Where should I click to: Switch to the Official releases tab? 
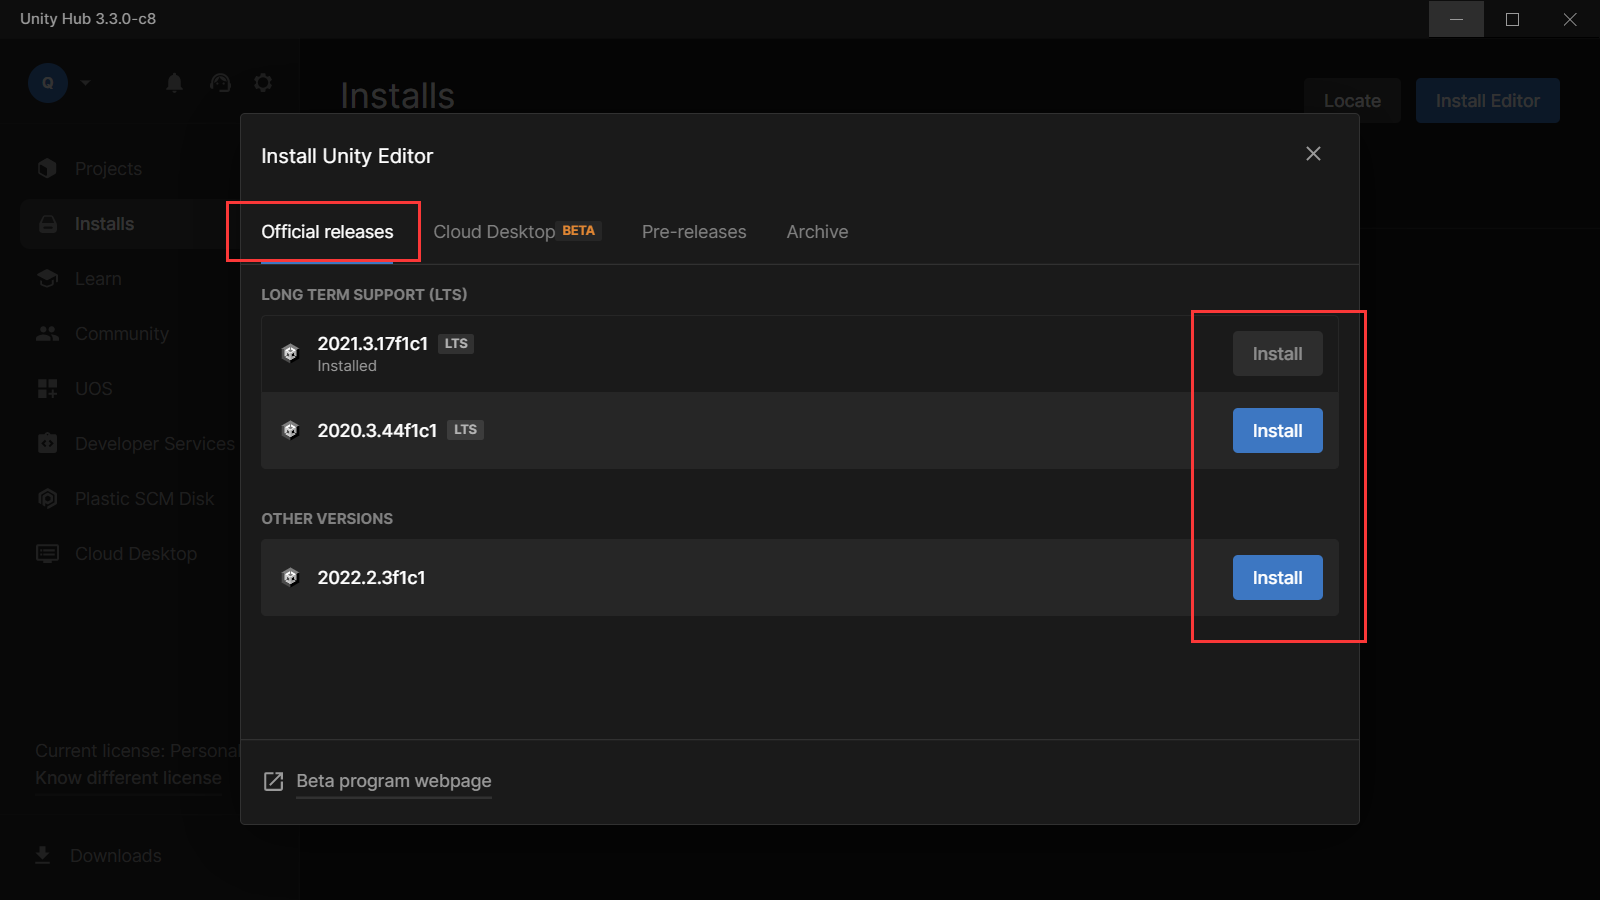coord(327,232)
